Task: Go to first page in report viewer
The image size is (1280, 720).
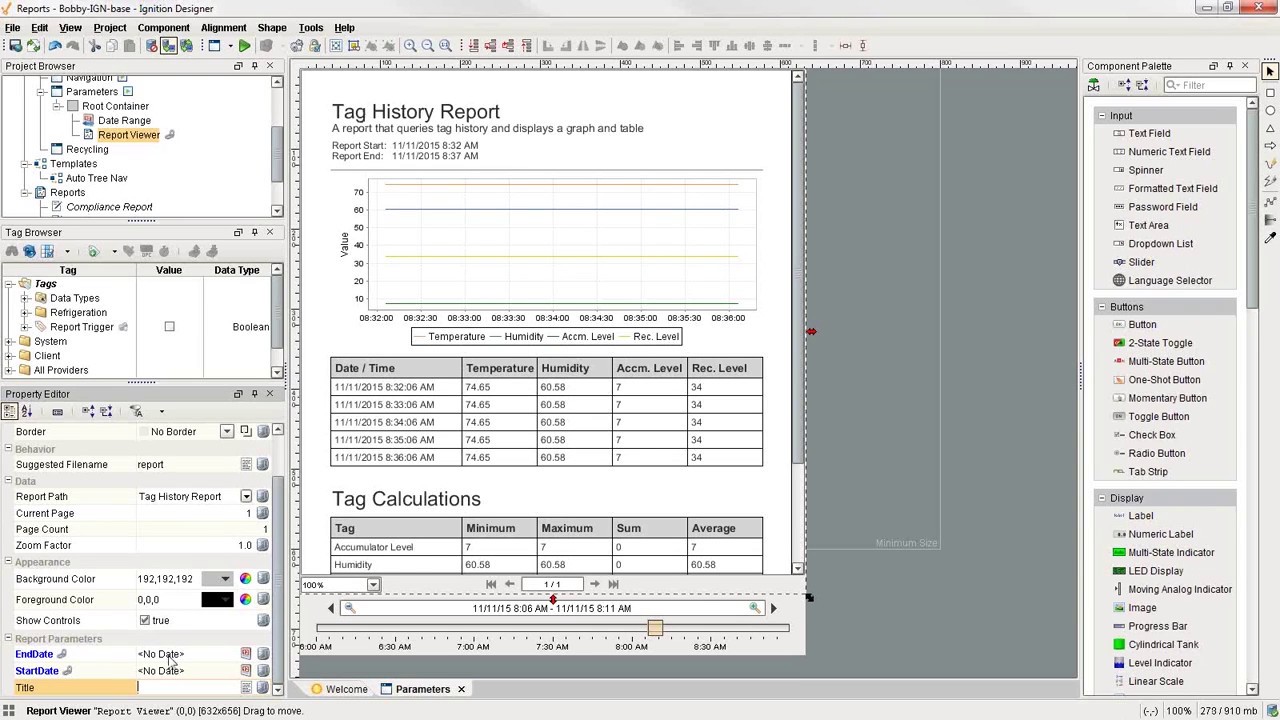Action: point(491,584)
